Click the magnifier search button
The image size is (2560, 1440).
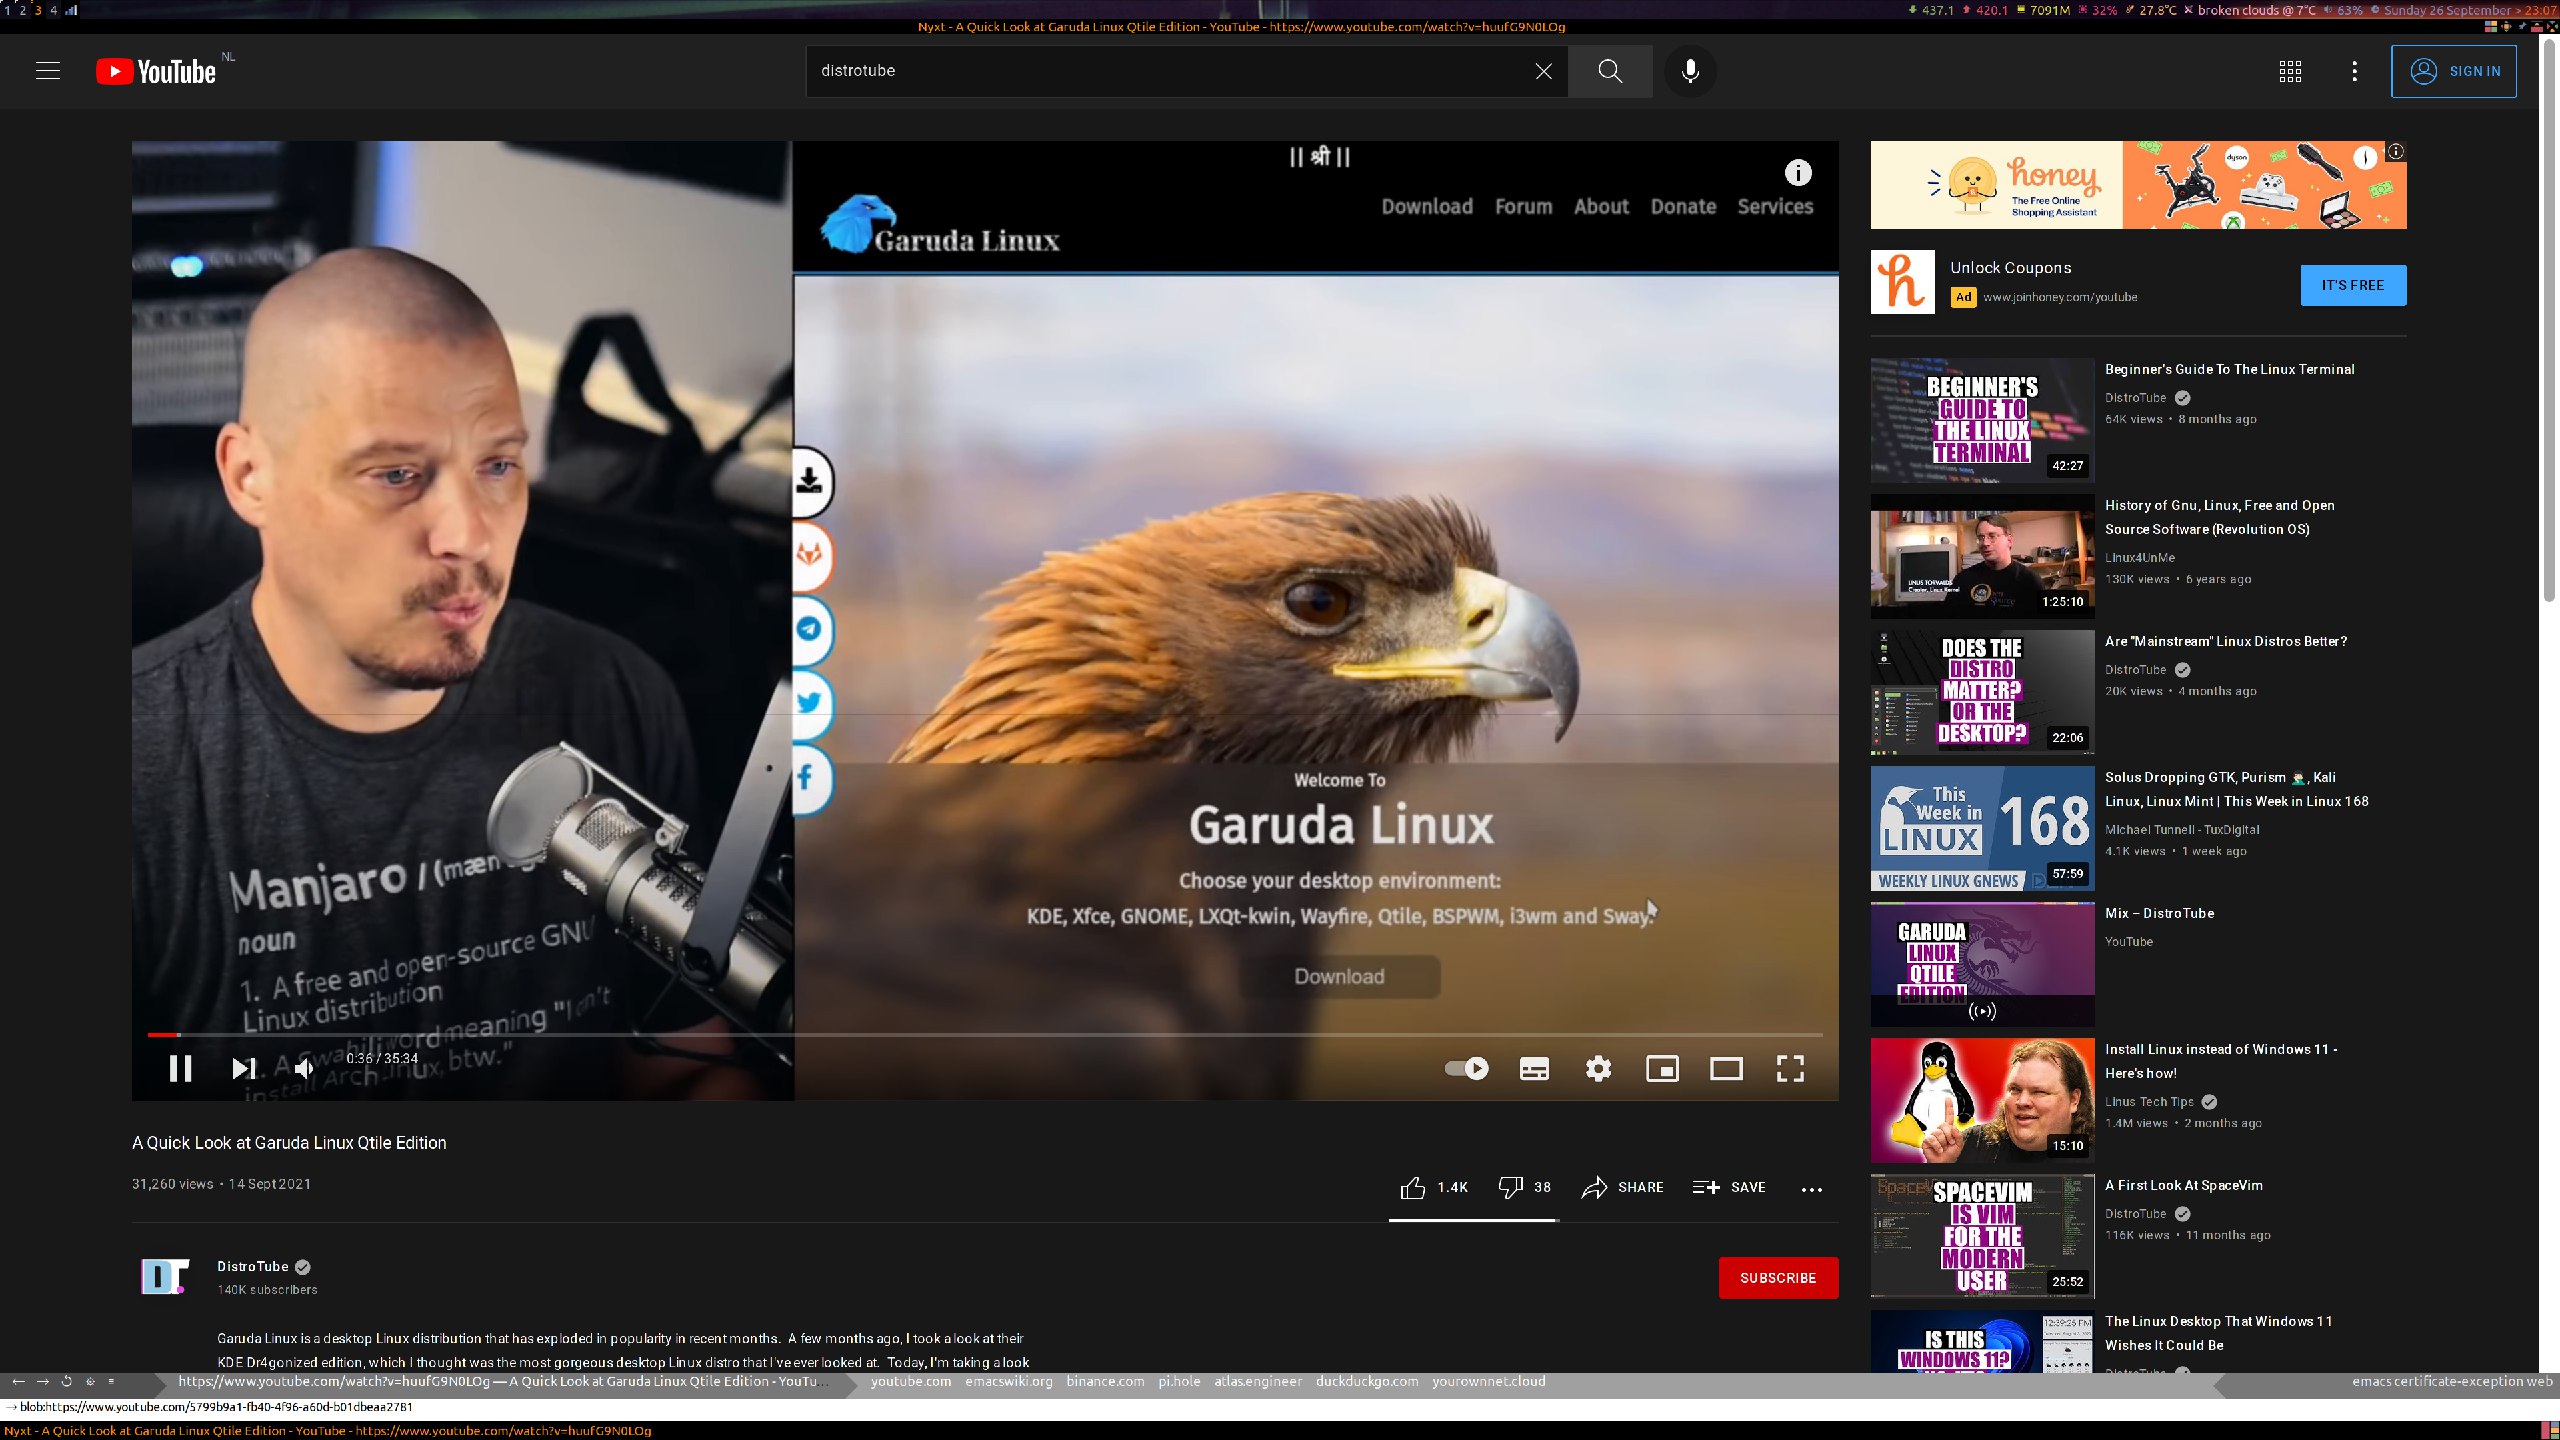(1610, 71)
